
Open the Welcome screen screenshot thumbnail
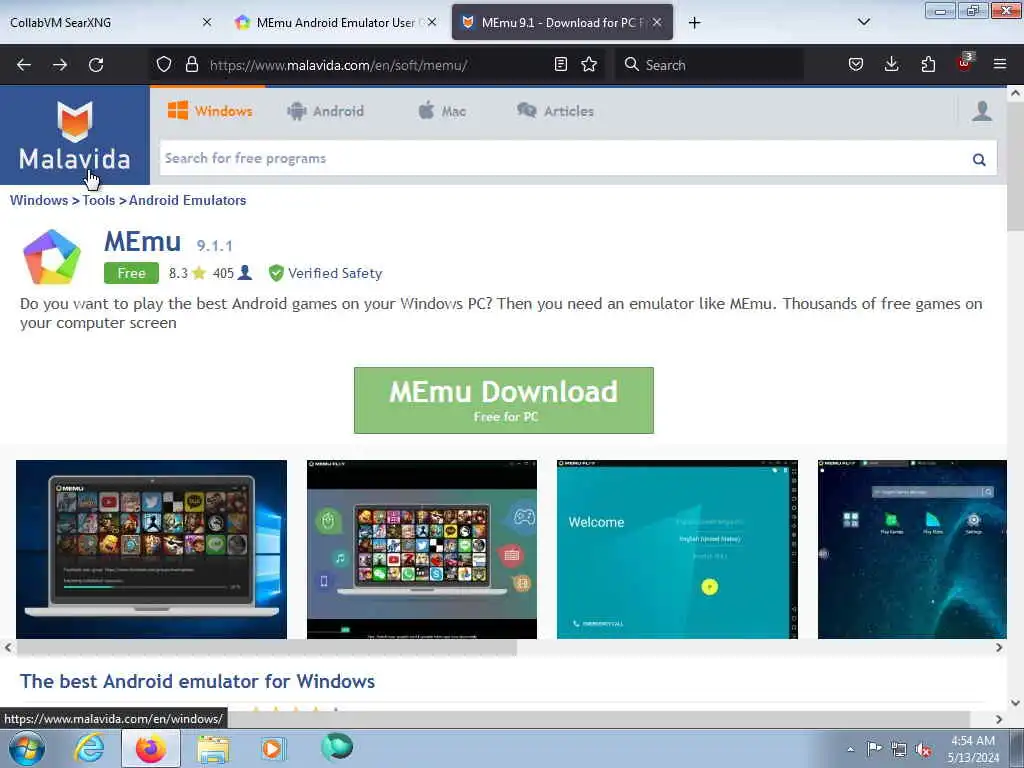click(x=677, y=549)
